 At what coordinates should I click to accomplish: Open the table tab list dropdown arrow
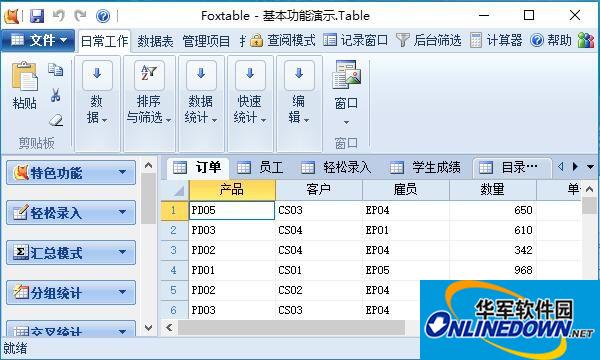(x=590, y=167)
